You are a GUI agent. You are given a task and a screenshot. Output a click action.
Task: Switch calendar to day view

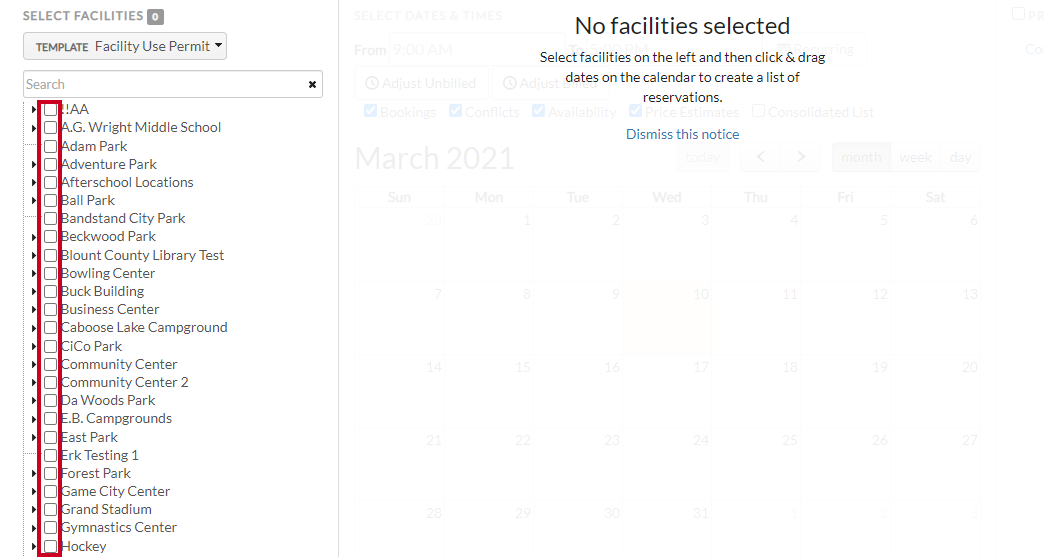tap(960, 158)
